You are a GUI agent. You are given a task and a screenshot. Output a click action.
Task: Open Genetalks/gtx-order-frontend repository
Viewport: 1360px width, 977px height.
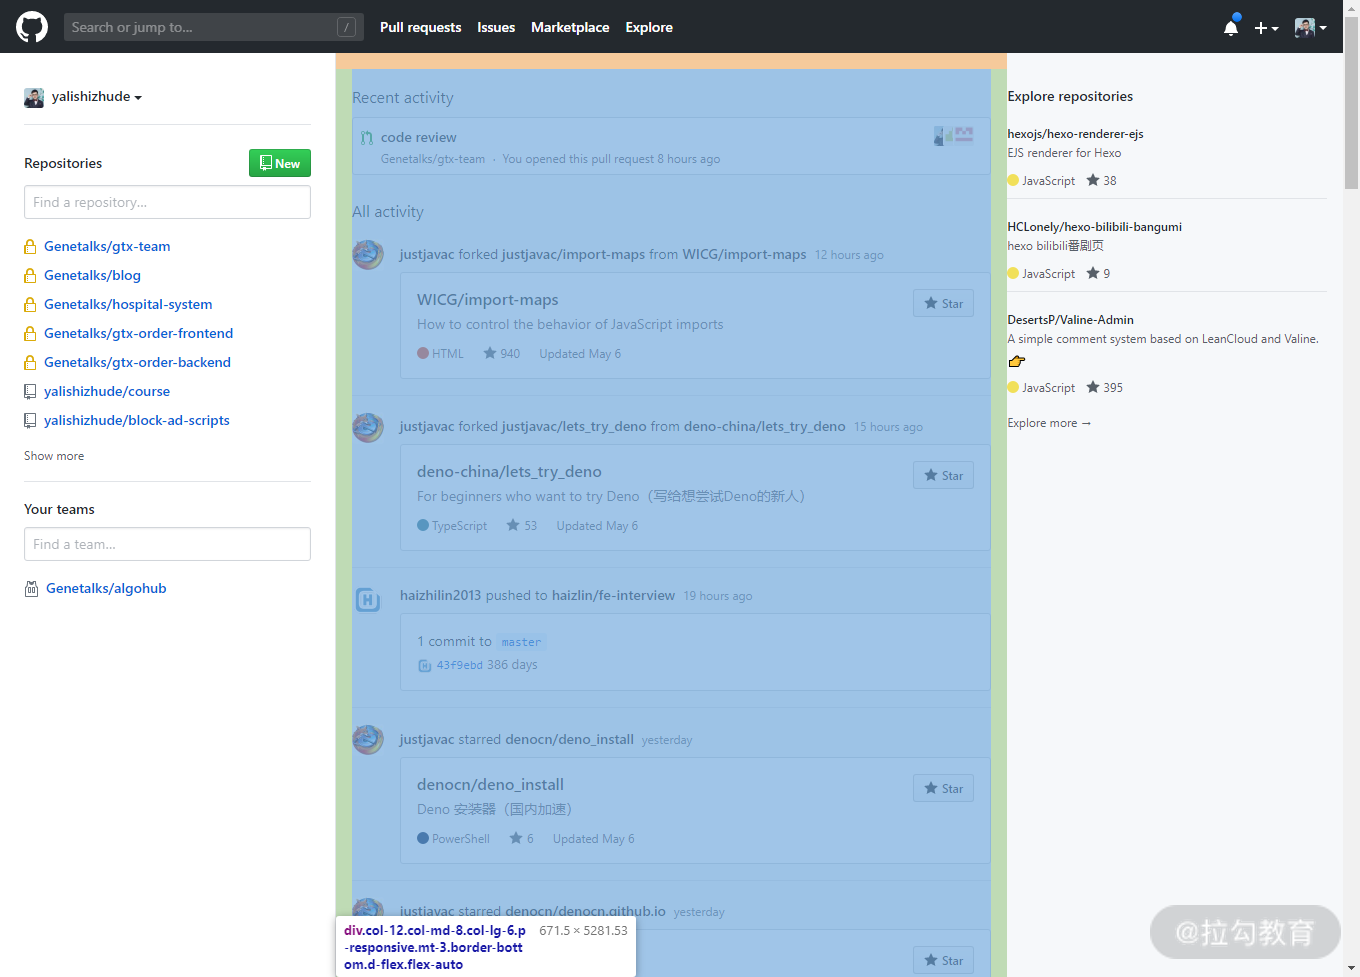click(138, 333)
